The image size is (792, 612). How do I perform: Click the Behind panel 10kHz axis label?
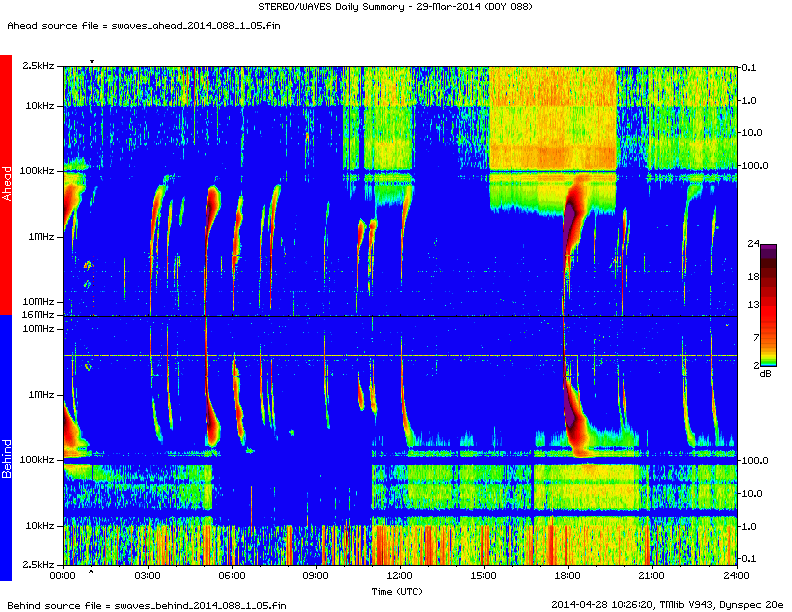[40, 526]
